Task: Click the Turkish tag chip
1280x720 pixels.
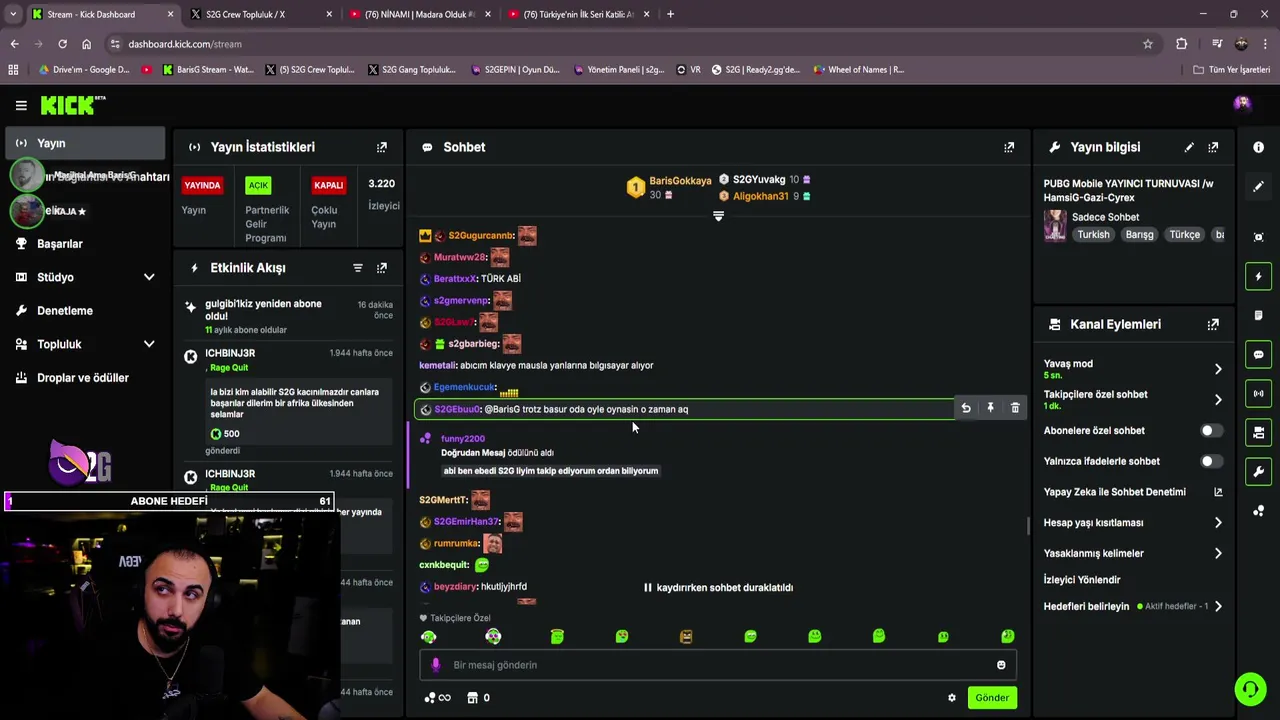Action: (x=1093, y=235)
